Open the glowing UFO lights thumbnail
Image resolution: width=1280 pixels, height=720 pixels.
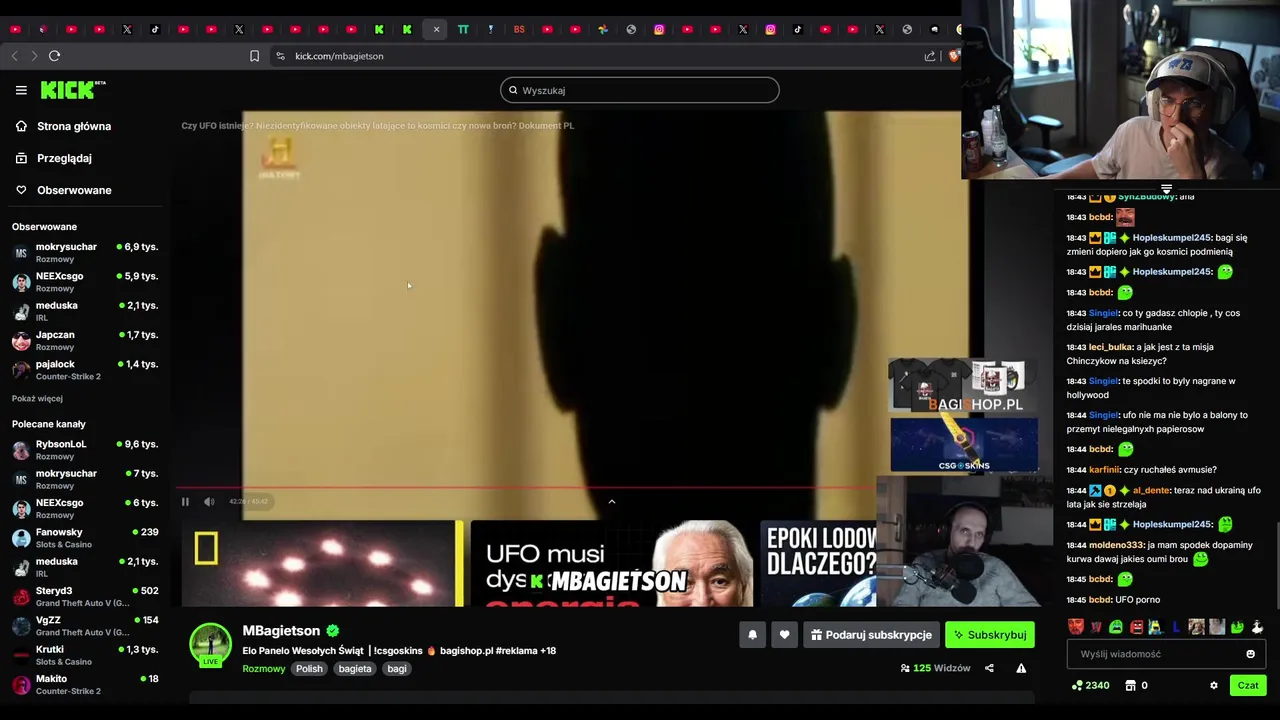(322, 563)
